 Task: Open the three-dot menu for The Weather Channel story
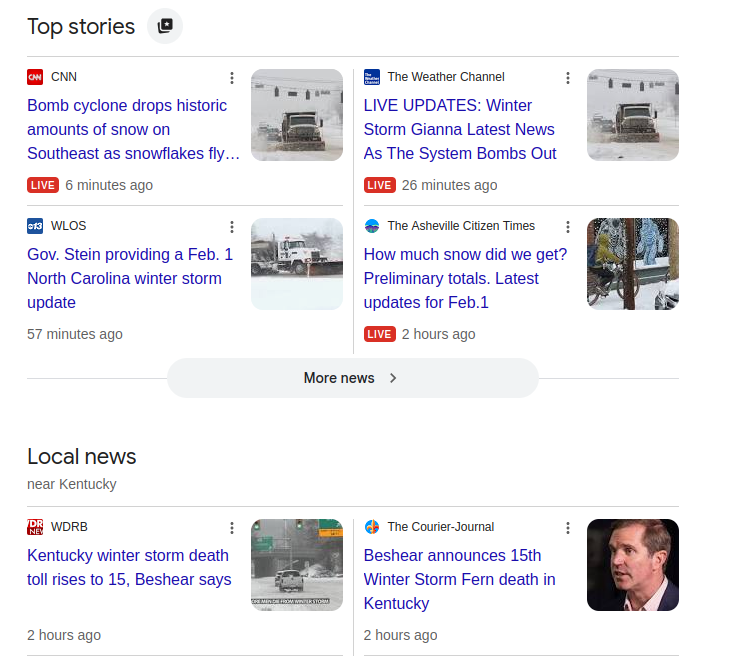point(568,78)
